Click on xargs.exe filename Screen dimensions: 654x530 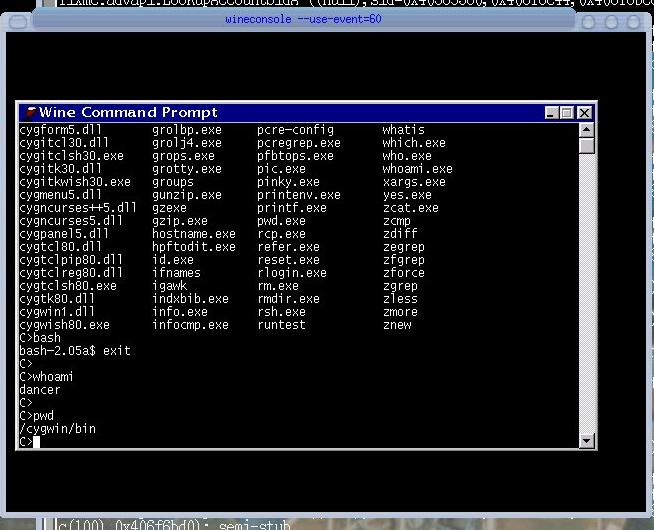(x=414, y=182)
